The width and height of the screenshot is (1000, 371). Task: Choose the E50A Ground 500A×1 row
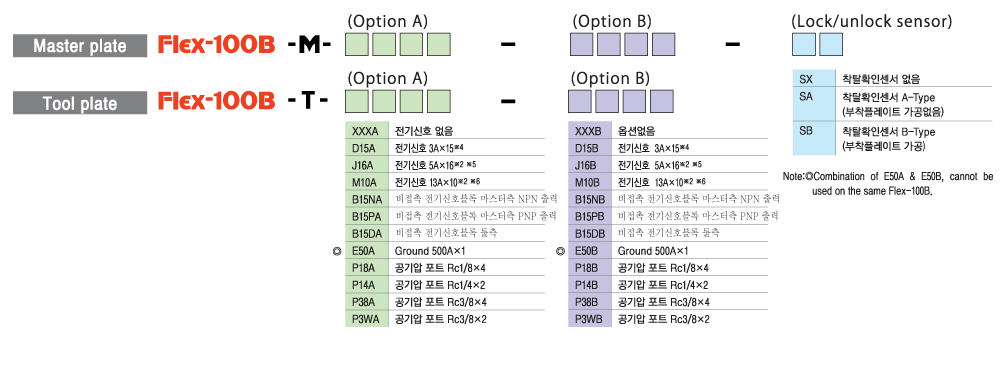[445, 251]
